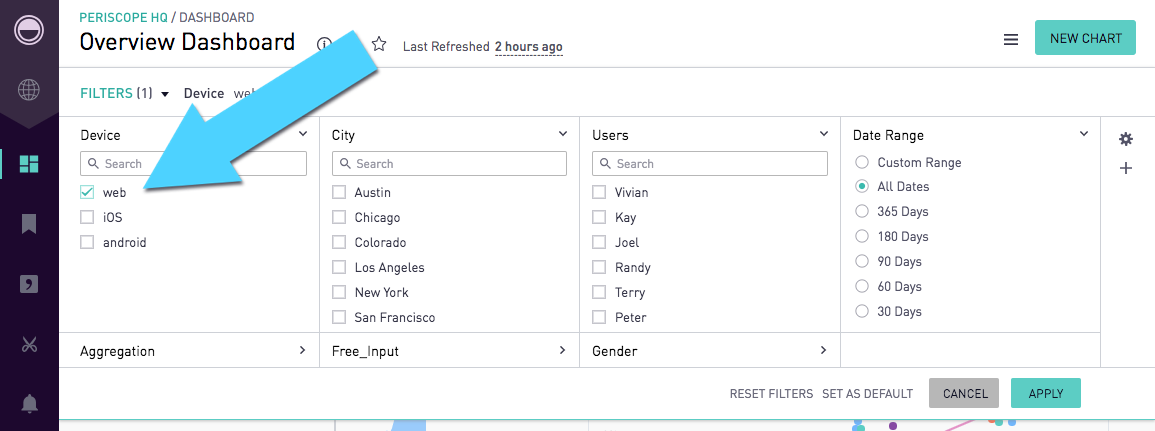Add a new filter with plus icon
Image resolution: width=1155 pixels, height=431 pixels.
[1126, 169]
